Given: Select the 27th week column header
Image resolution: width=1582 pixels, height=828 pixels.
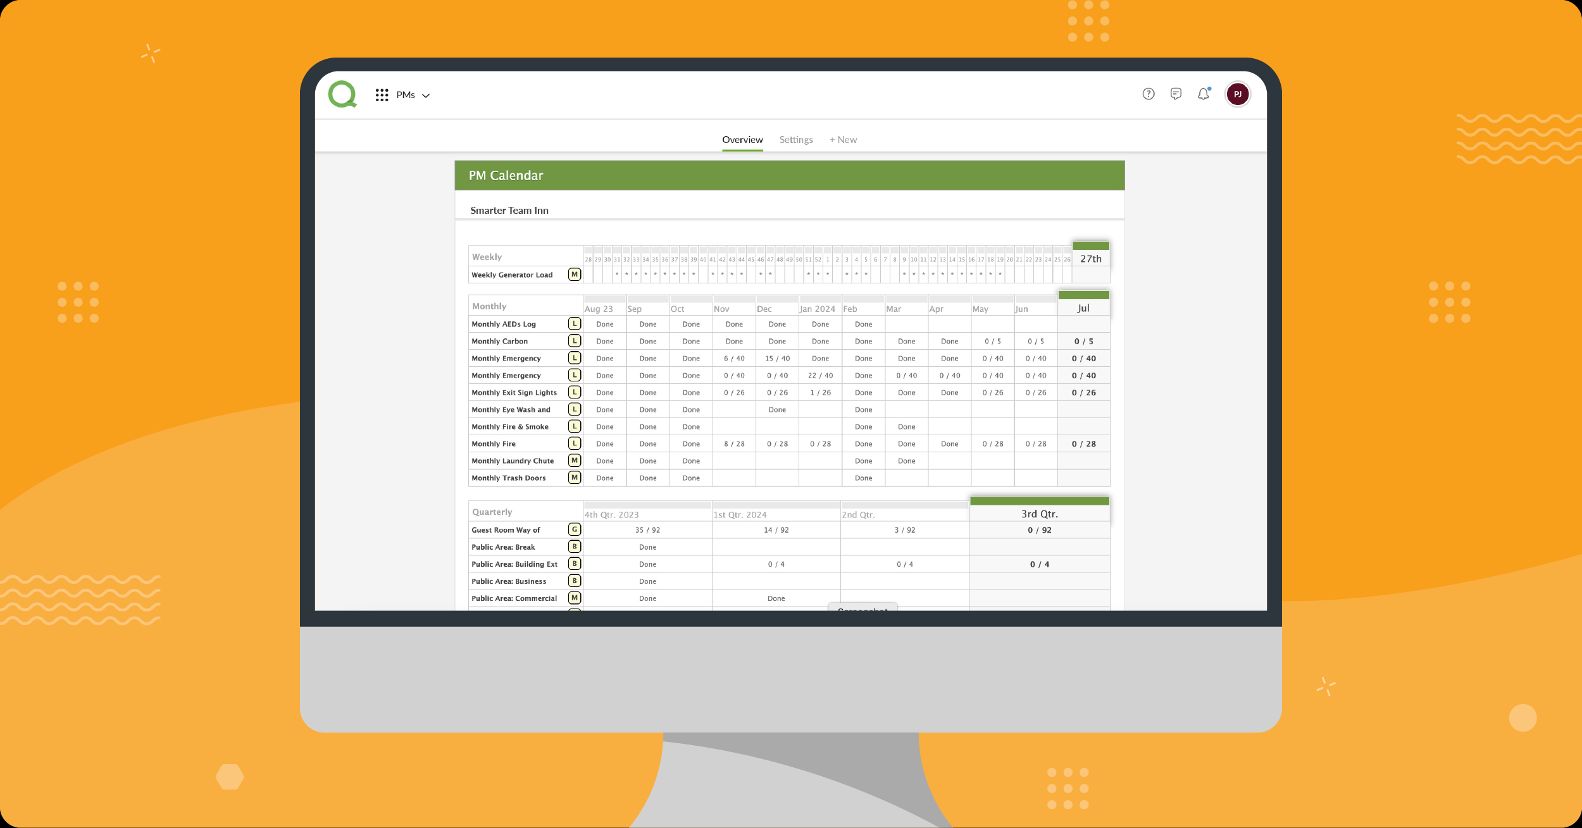Looking at the screenshot, I should [1091, 258].
